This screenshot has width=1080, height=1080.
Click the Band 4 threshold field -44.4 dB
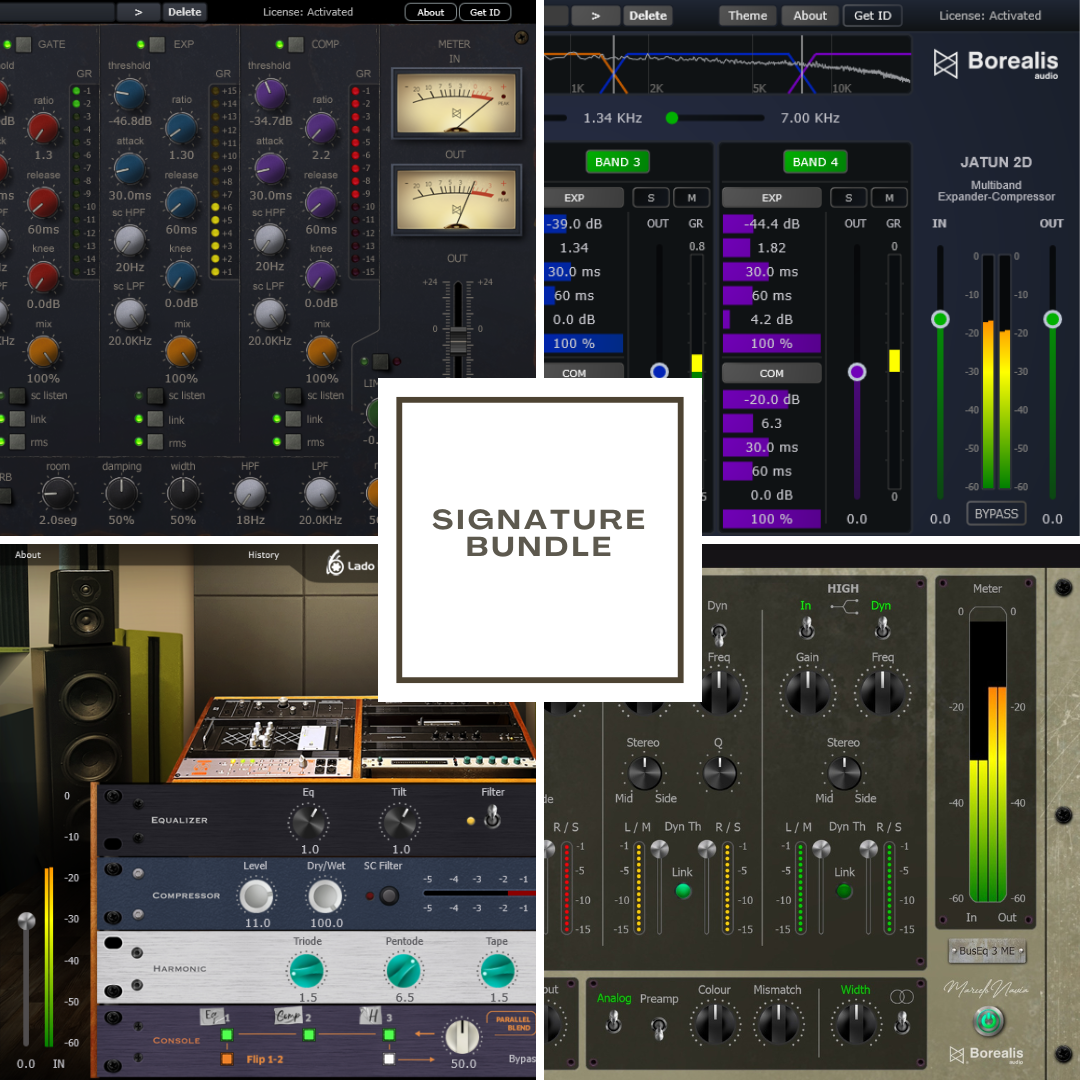pos(771,224)
